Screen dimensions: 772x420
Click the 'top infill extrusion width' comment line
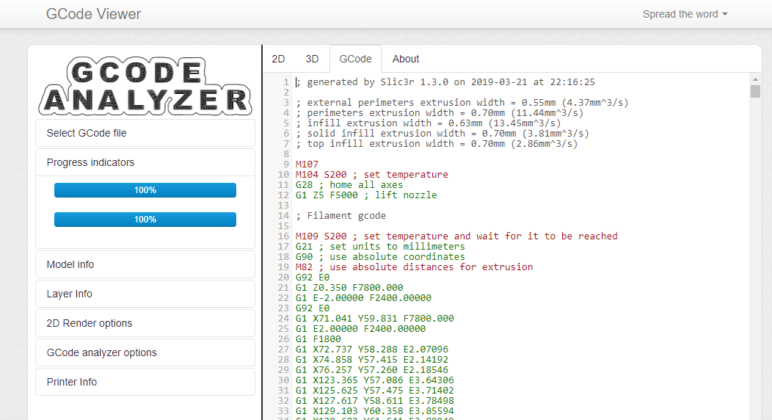click(436, 144)
